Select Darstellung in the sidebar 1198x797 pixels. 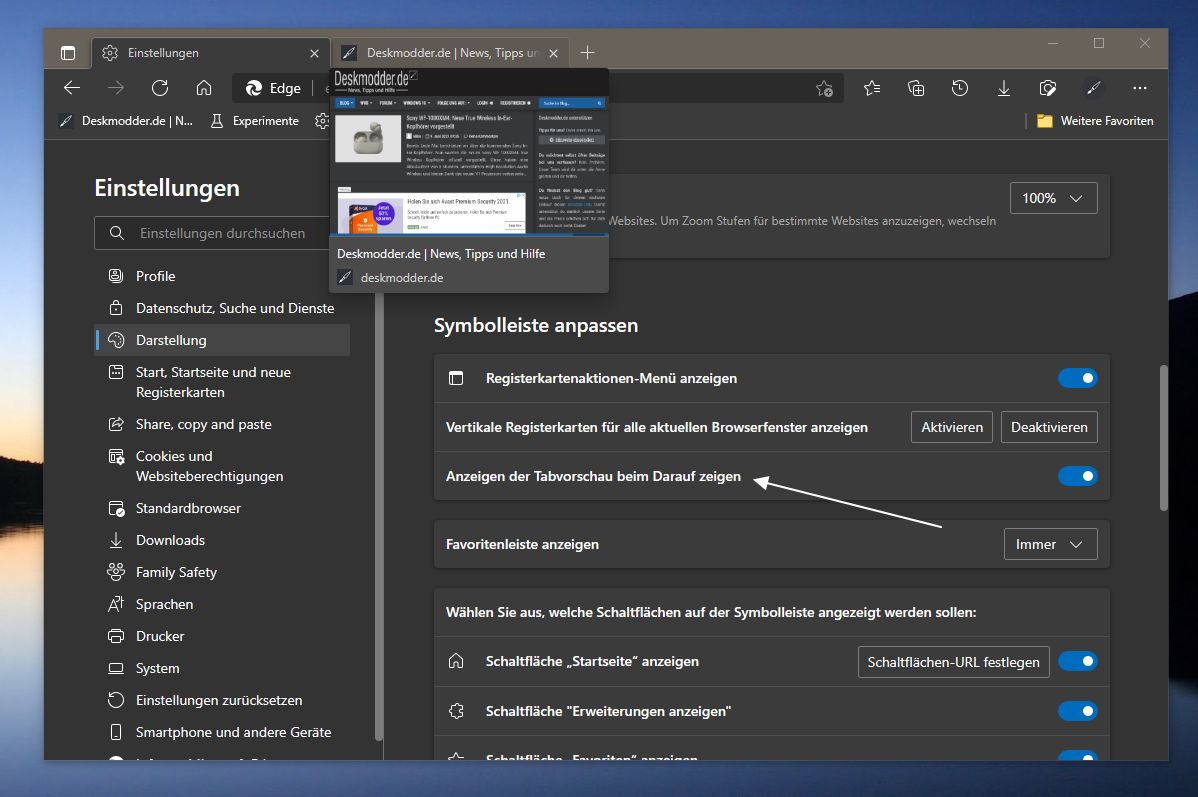click(222, 340)
